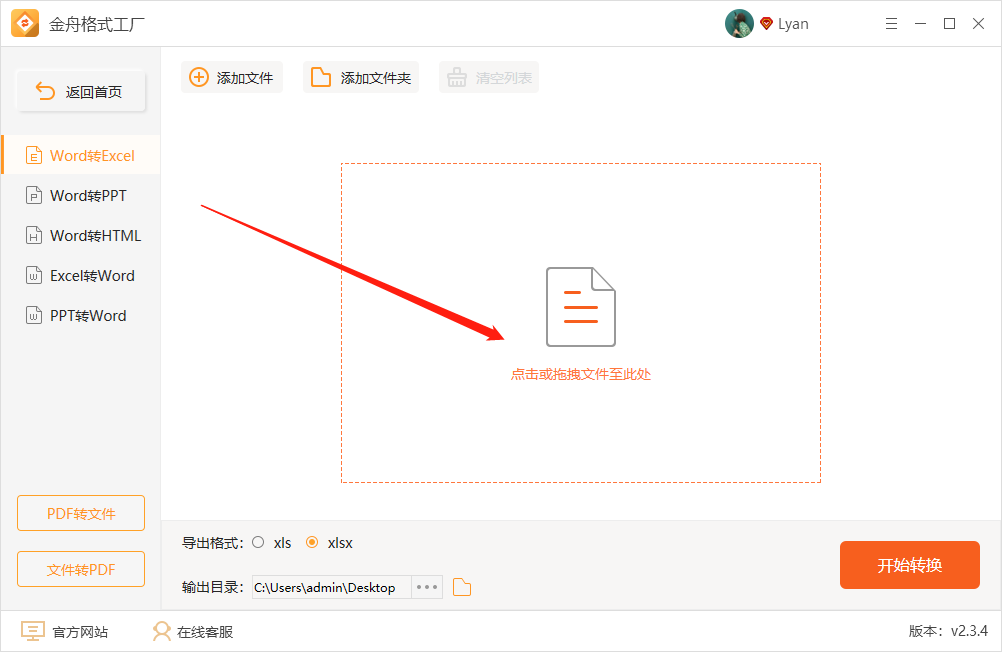Select Word转HTML in sidebar

81,235
